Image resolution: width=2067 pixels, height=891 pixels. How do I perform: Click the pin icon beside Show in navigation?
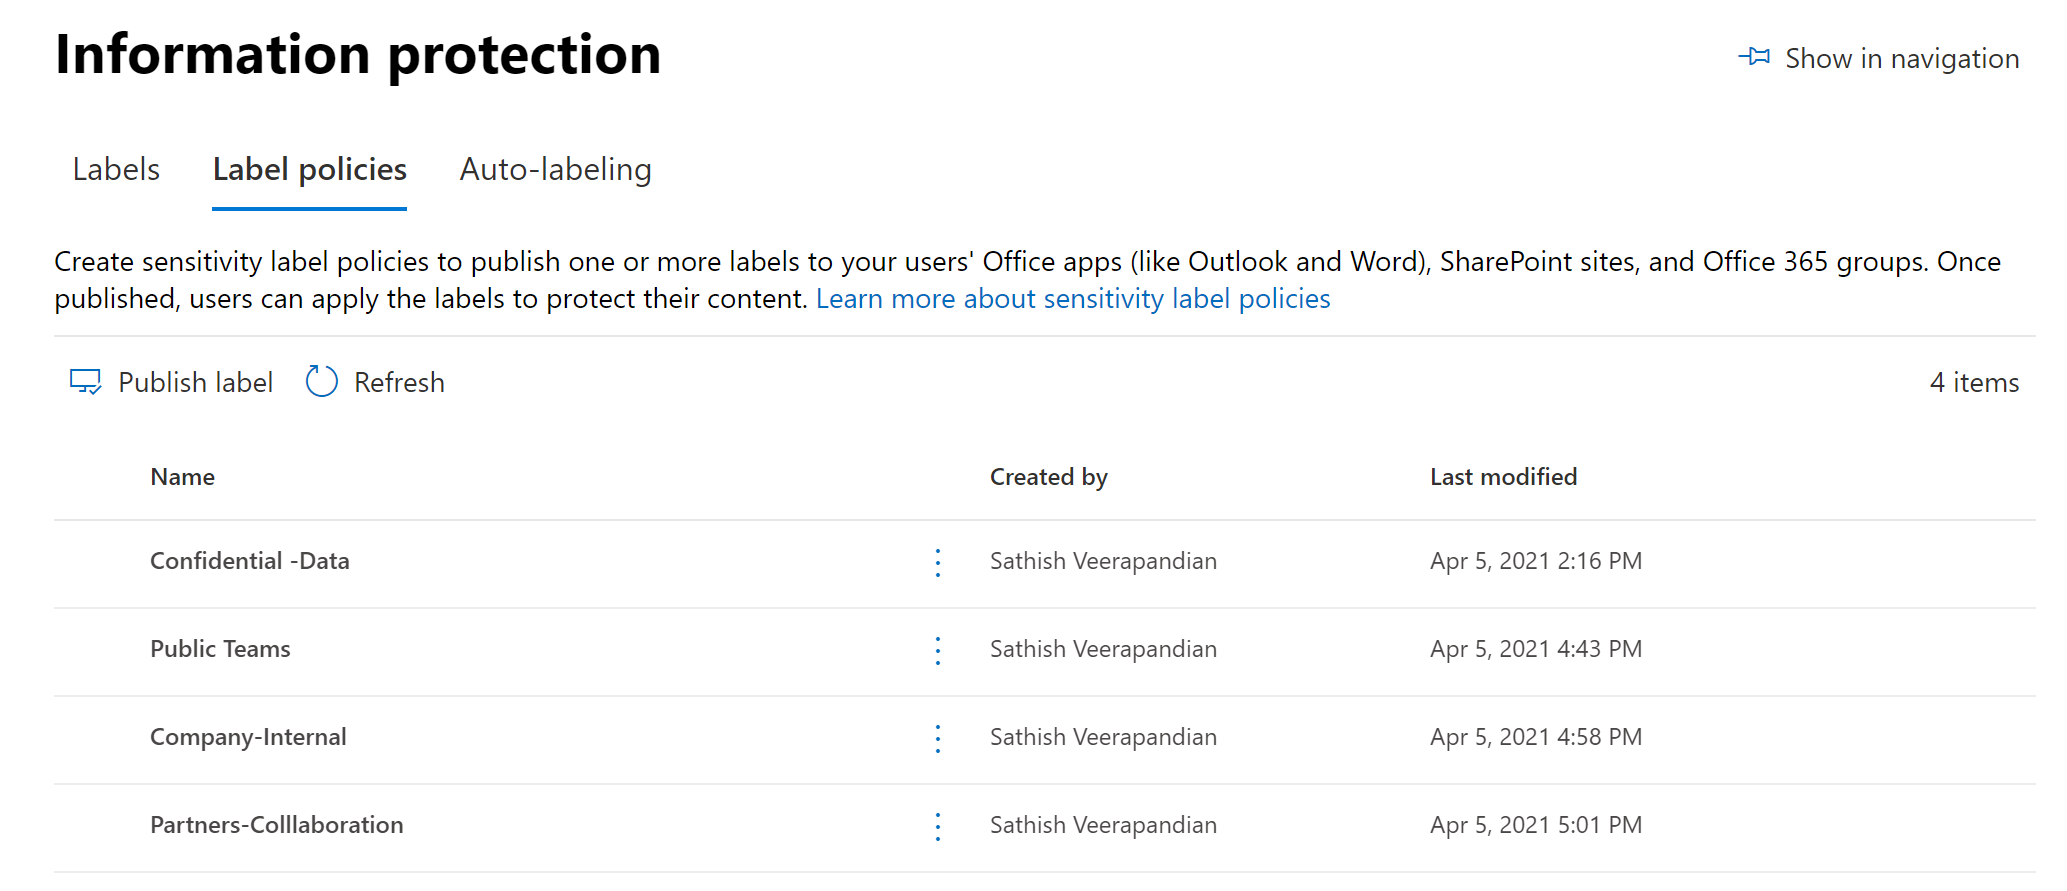click(1754, 57)
